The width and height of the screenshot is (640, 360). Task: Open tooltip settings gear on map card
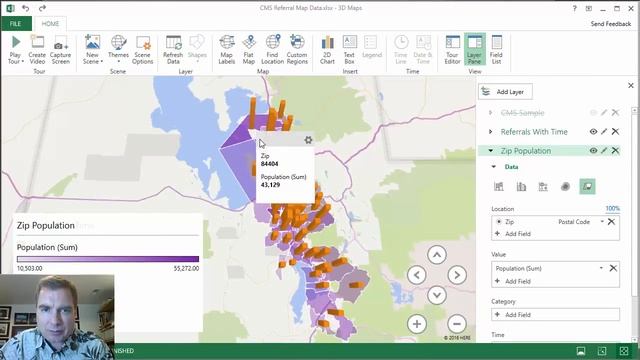pos(308,140)
